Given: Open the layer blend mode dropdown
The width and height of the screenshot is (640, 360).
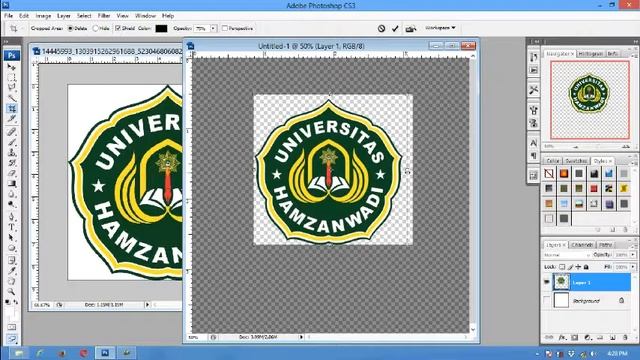Looking at the screenshot, I should click(567, 255).
